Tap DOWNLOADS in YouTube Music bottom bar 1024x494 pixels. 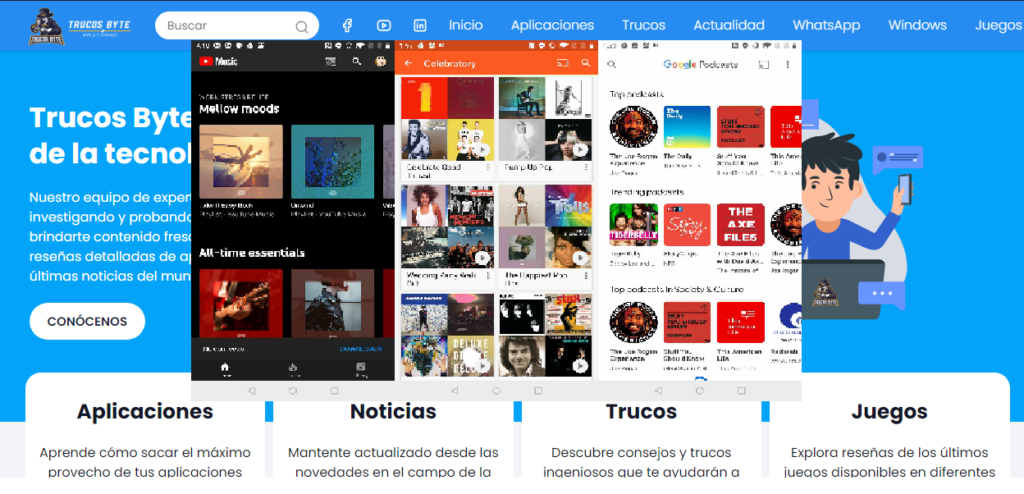[361, 349]
